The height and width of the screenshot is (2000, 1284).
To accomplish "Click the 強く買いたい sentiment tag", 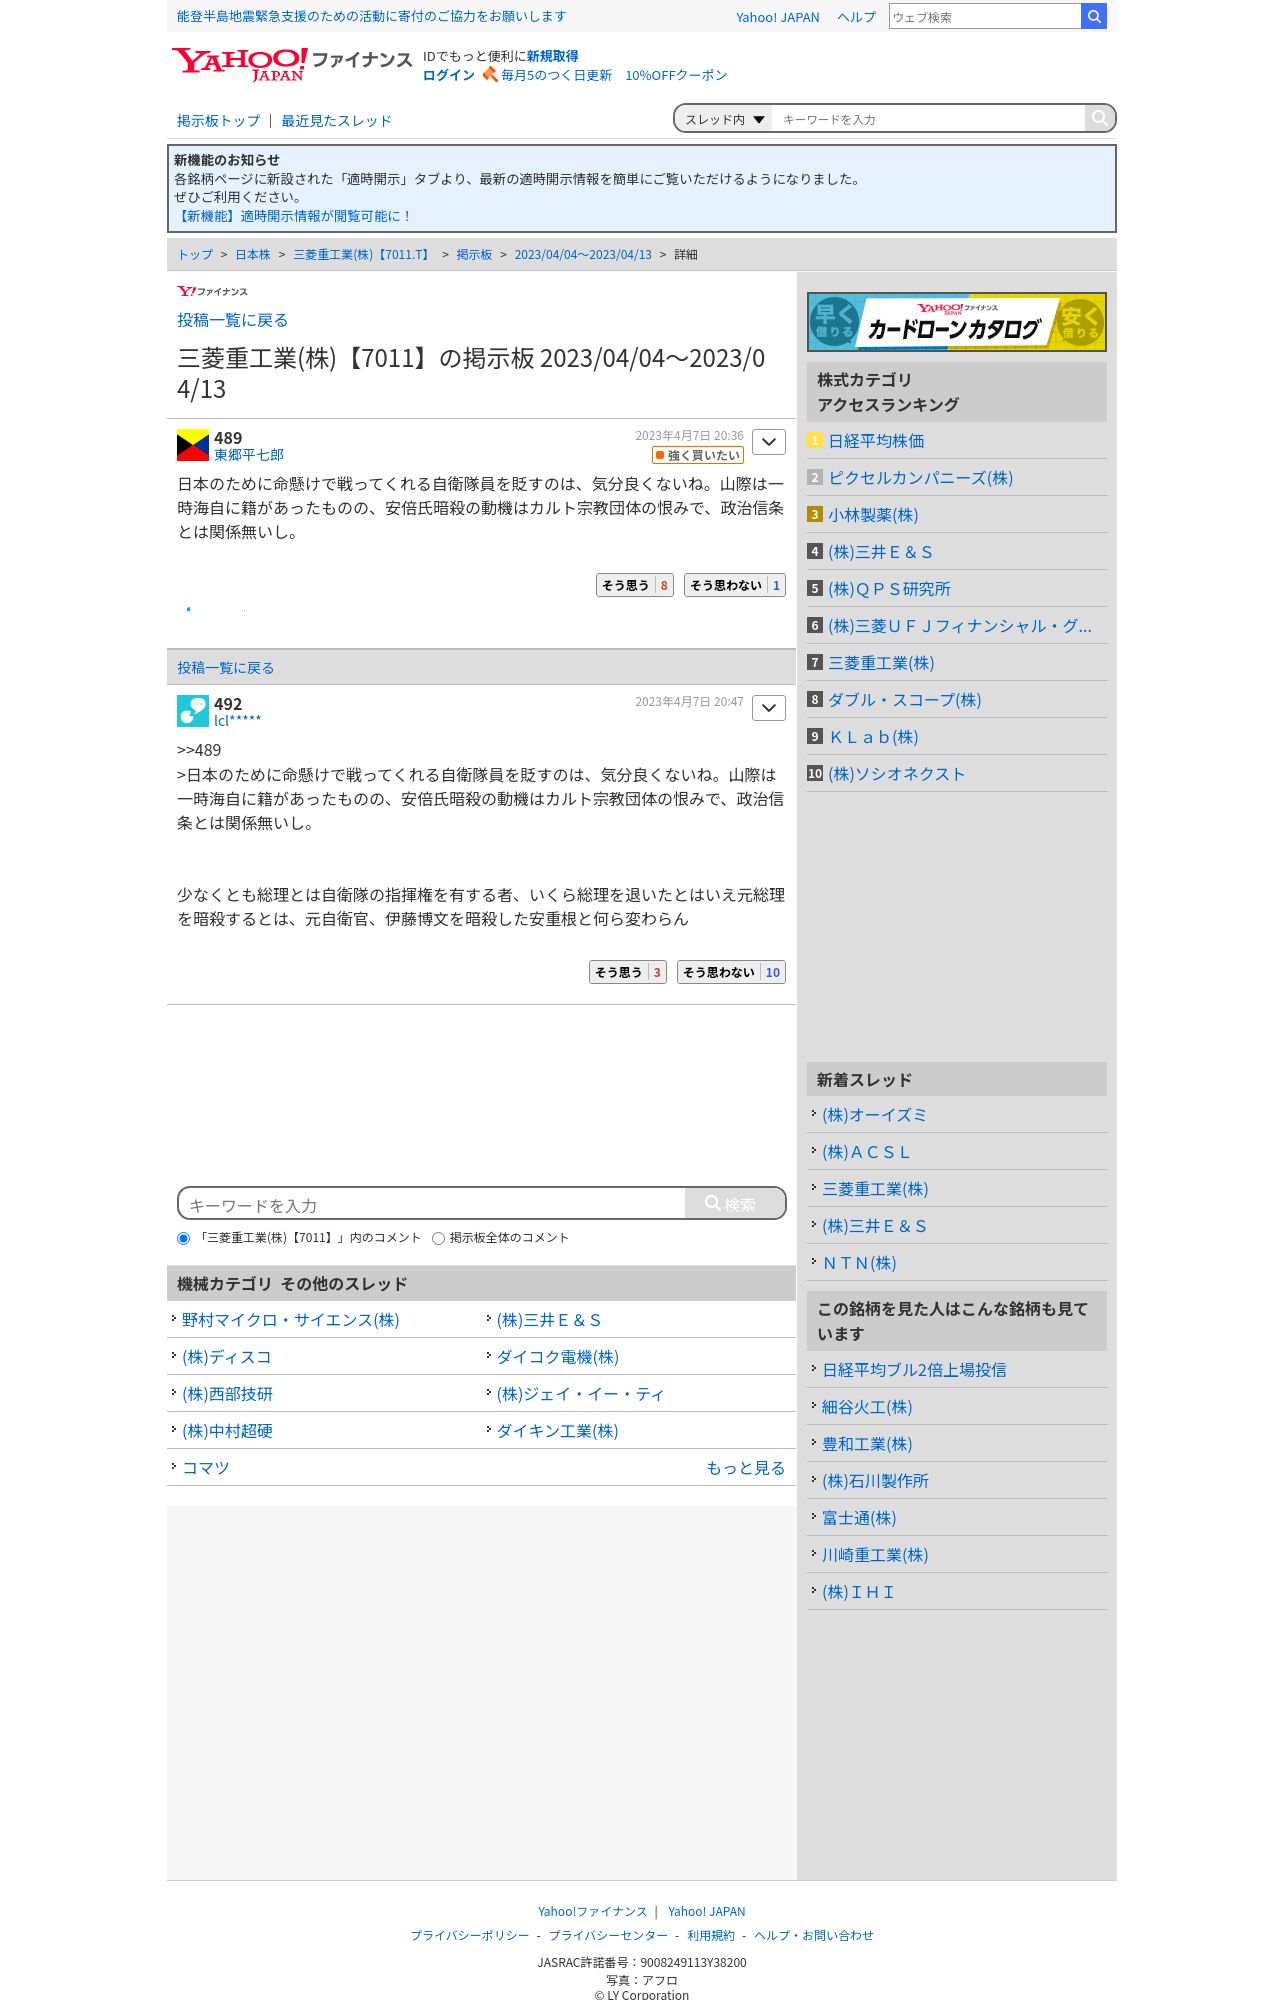I will pyautogui.click(x=698, y=455).
